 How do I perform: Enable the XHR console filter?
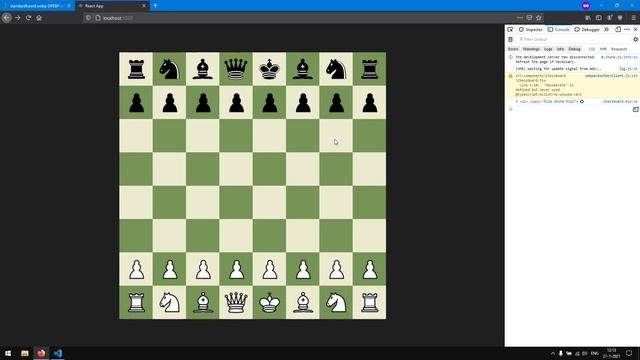click(x=603, y=49)
